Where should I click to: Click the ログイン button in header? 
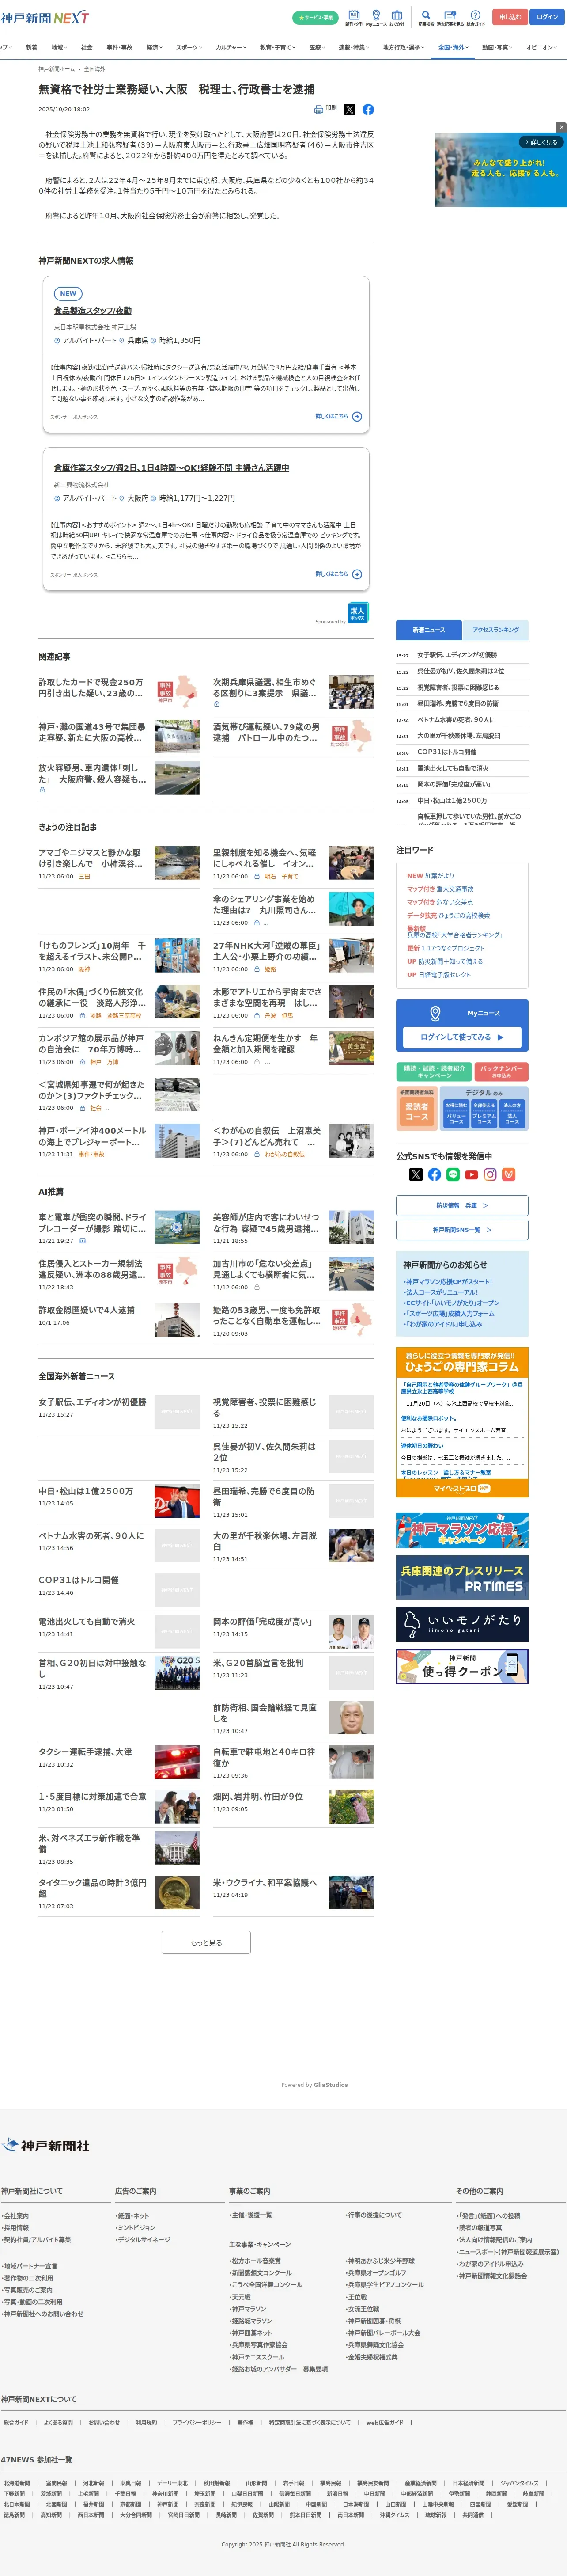pyautogui.click(x=547, y=17)
